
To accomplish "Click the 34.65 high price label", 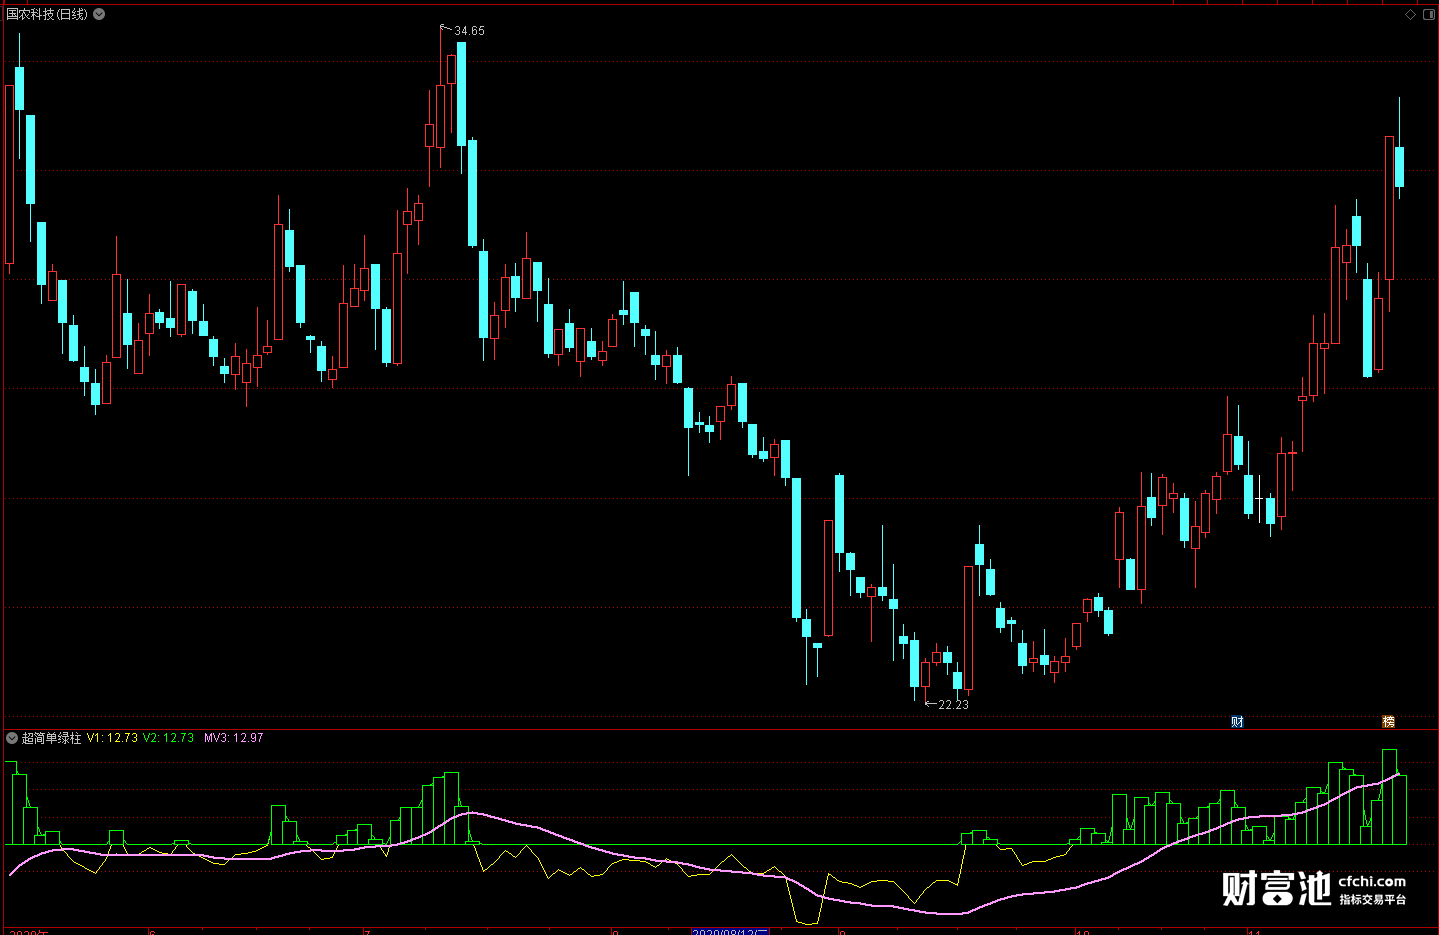I will [469, 31].
